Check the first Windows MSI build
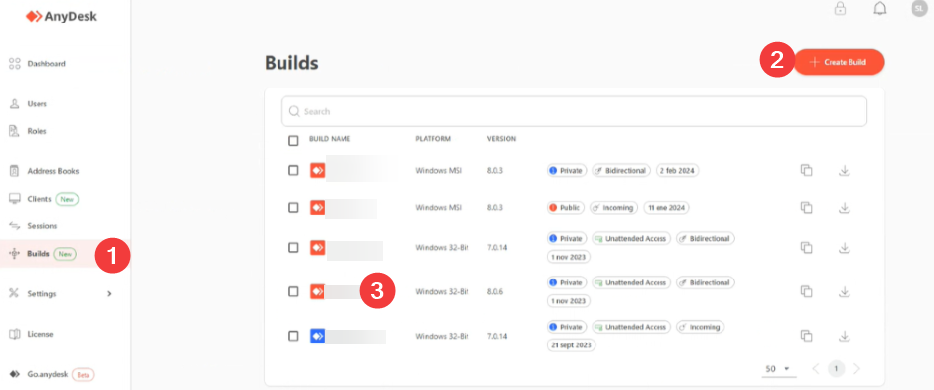Screen dimensions: 934x390 coord(293,170)
